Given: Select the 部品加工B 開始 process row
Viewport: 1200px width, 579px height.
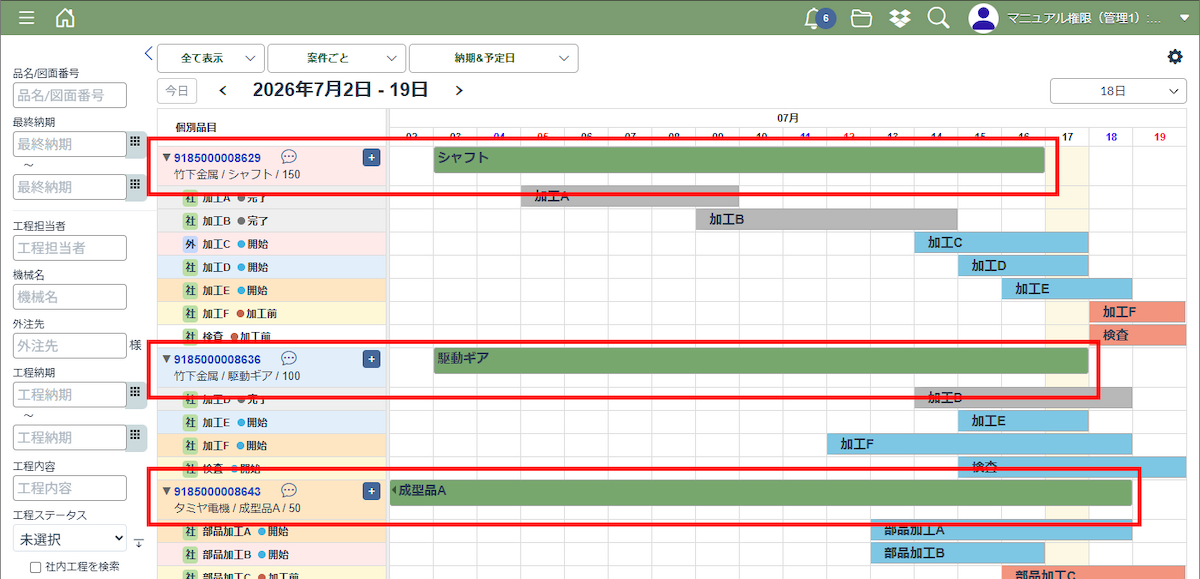Looking at the screenshot, I should pyautogui.click(x=272, y=554).
